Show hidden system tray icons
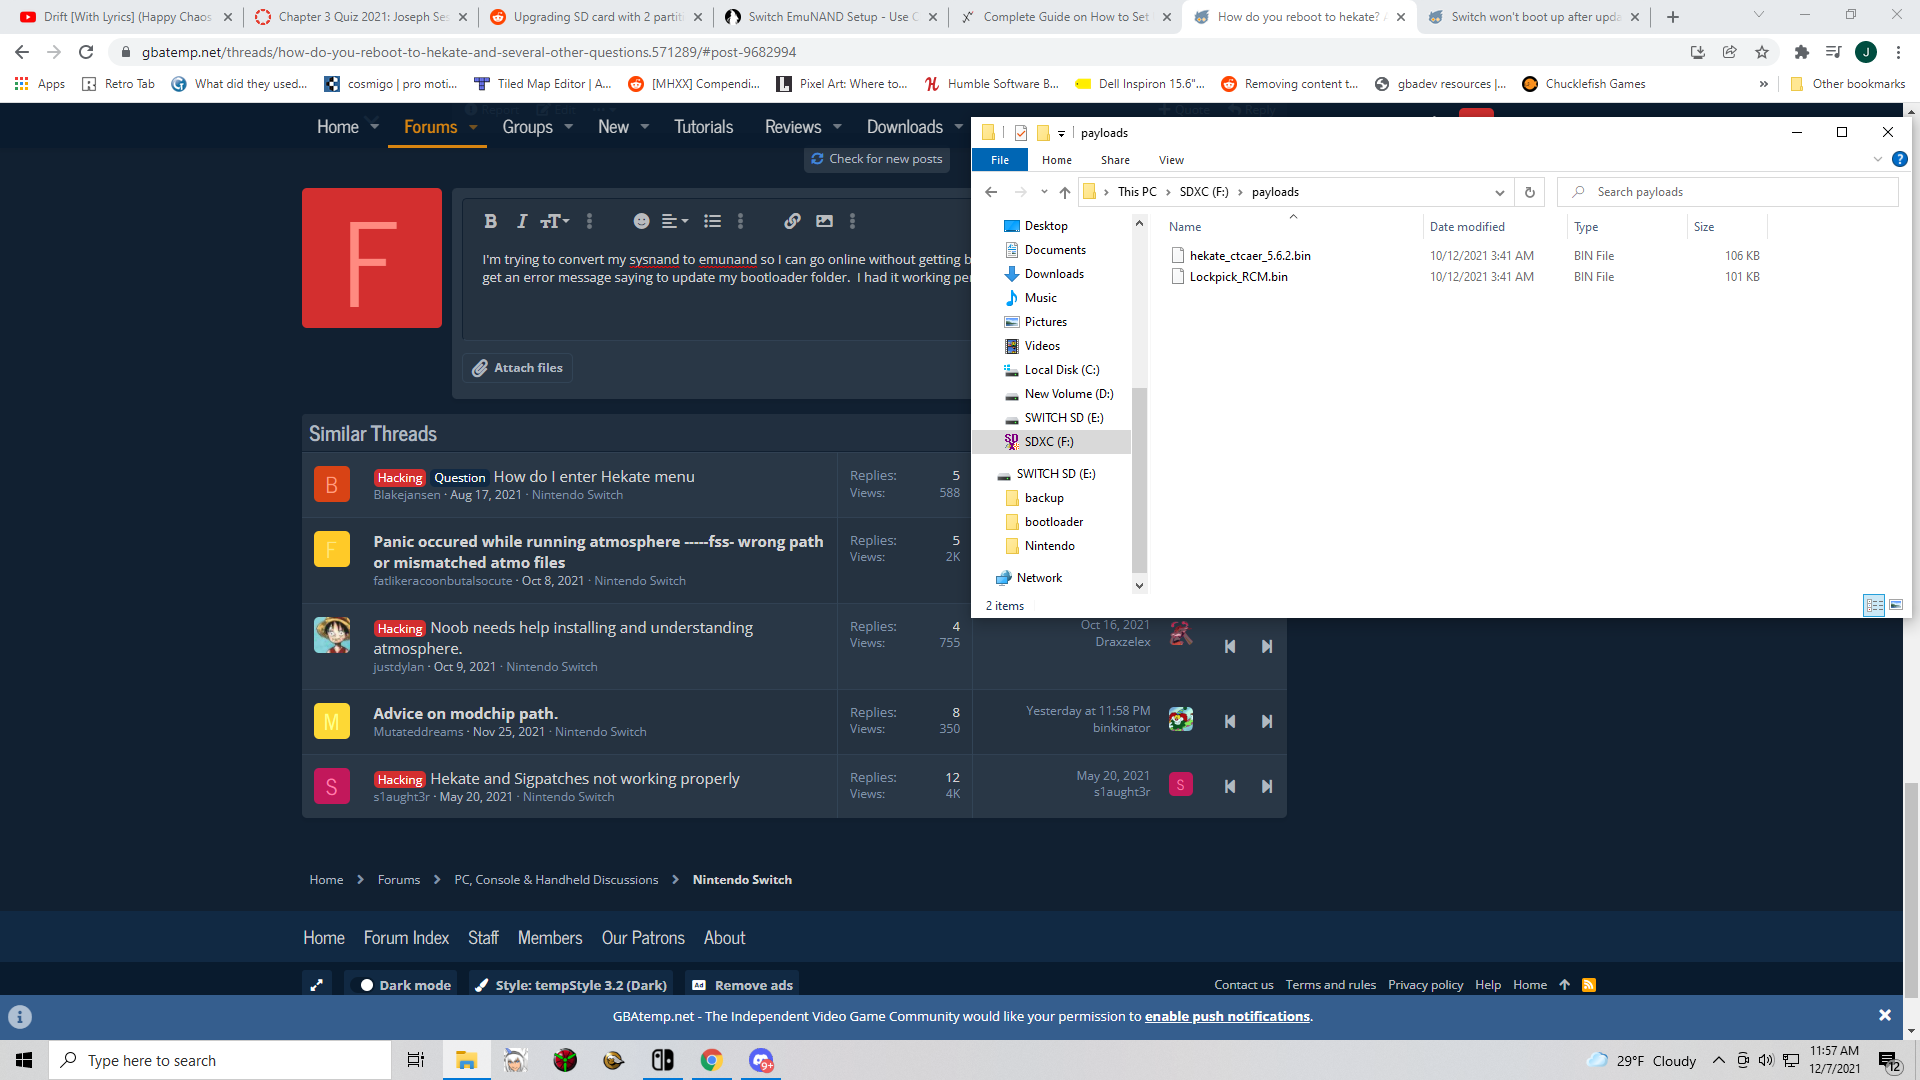This screenshot has width=1920, height=1080. coord(1719,1060)
